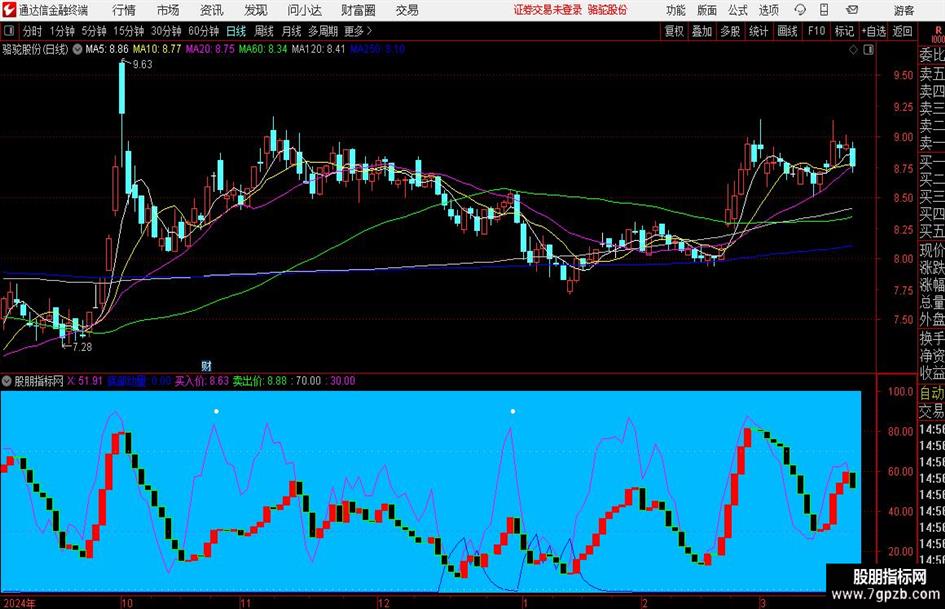Screen dimensions: 945x609
Task: Switch to 5分钟 period
Action: [94, 31]
